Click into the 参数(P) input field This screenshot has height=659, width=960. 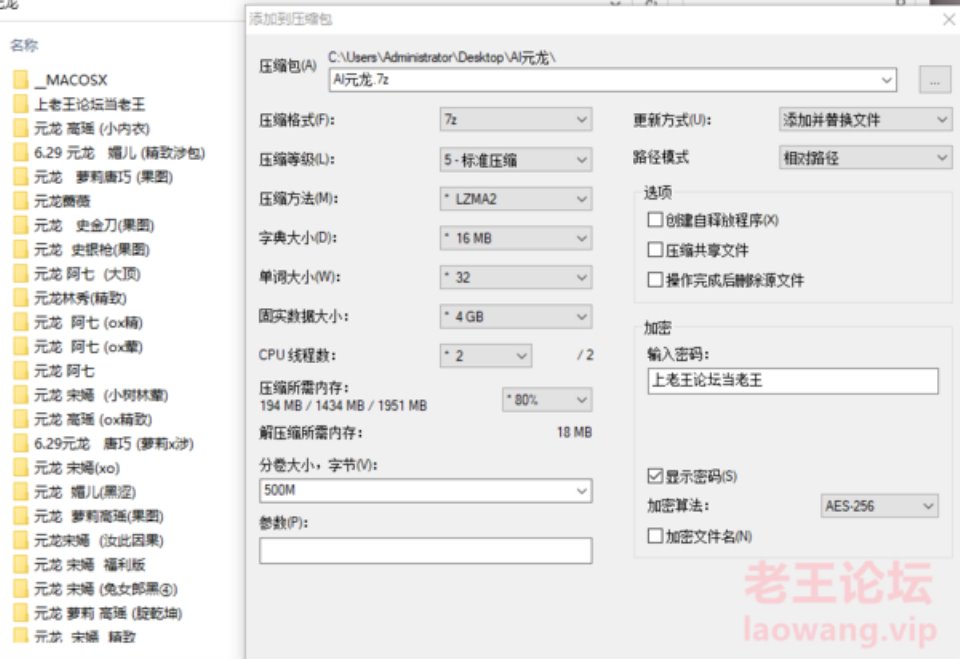(426, 551)
